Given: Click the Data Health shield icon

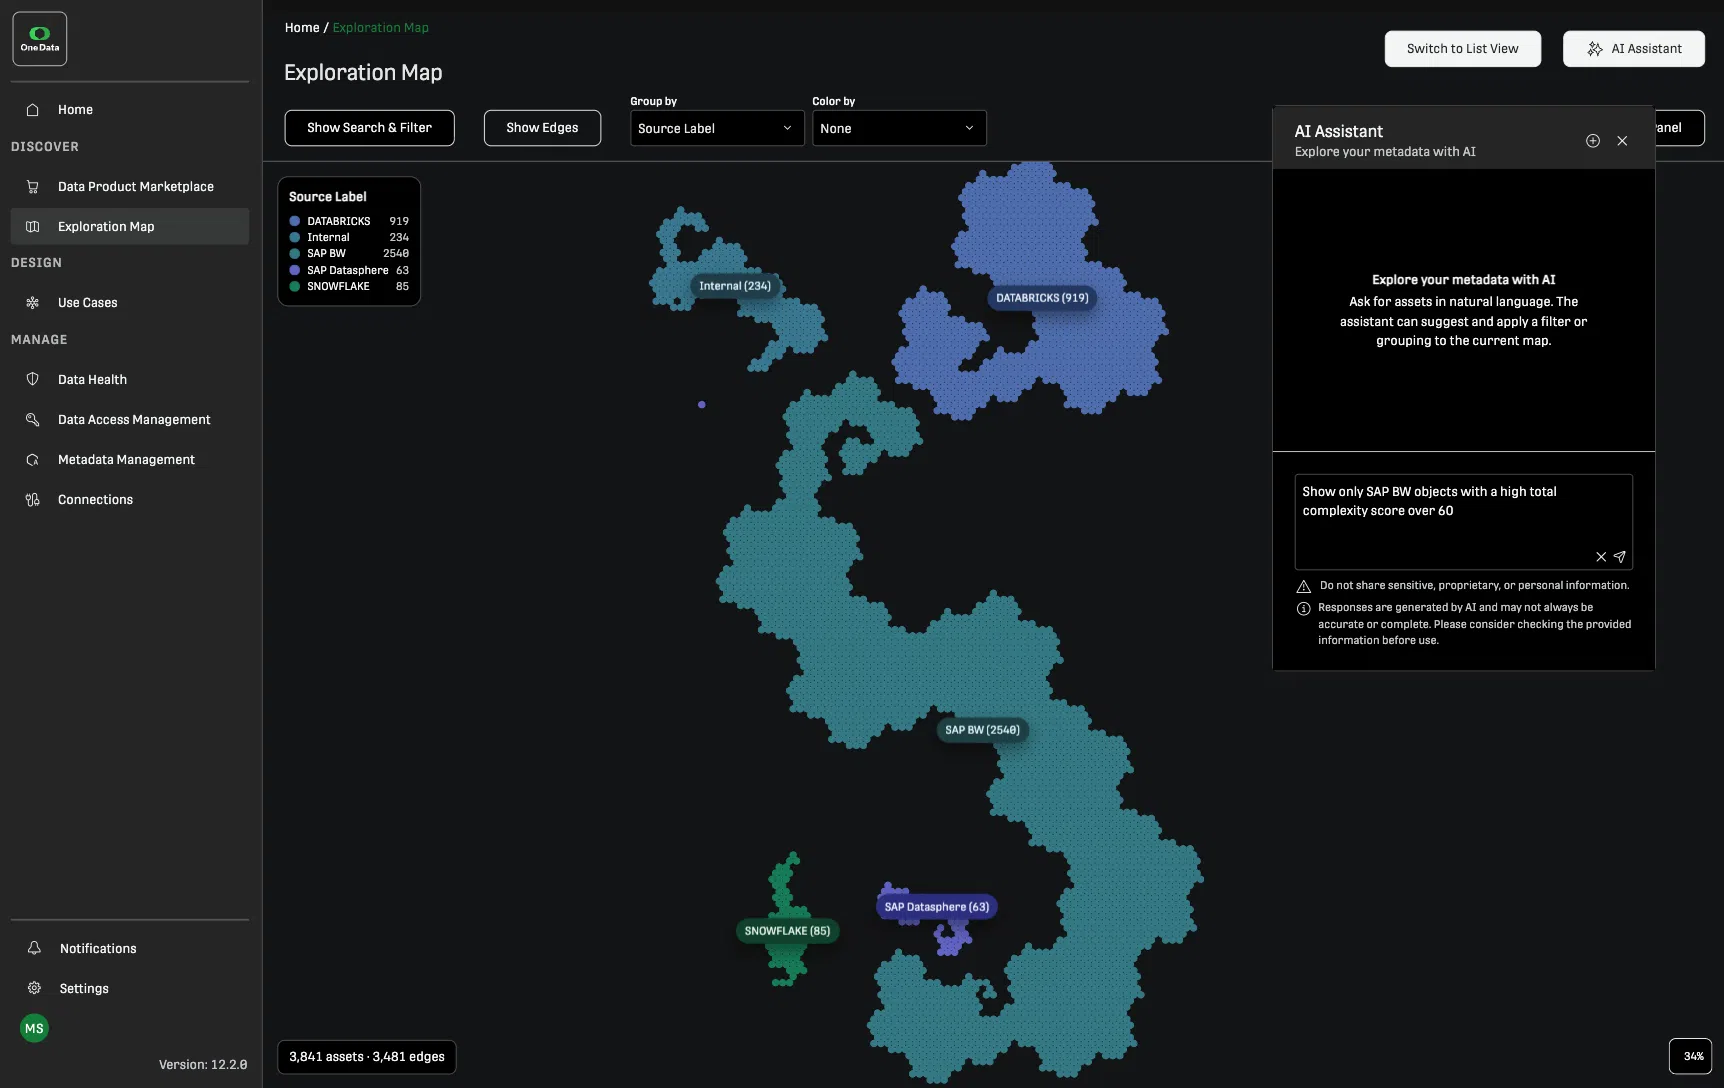Looking at the screenshot, I should pyautogui.click(x=33, y=380).
